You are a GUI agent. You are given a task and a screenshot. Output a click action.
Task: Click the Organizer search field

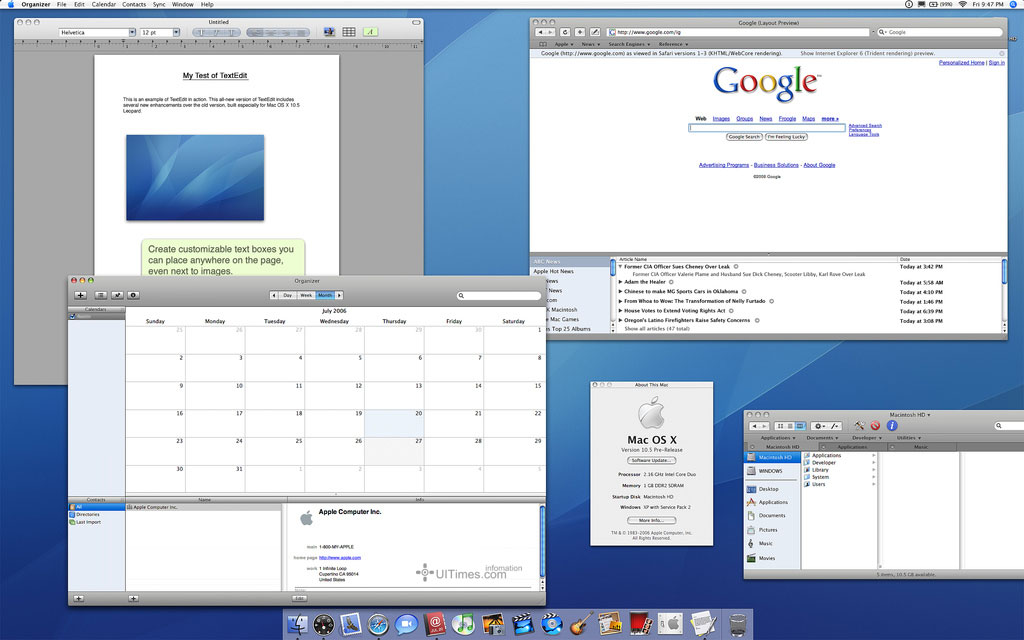click(x=499, y=296)
